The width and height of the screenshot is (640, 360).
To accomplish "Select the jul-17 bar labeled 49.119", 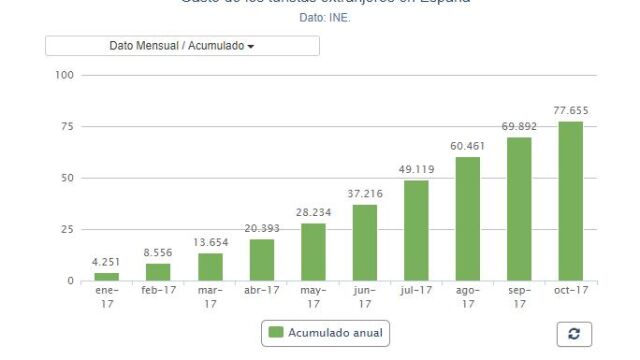I will (x=416, y=231).
